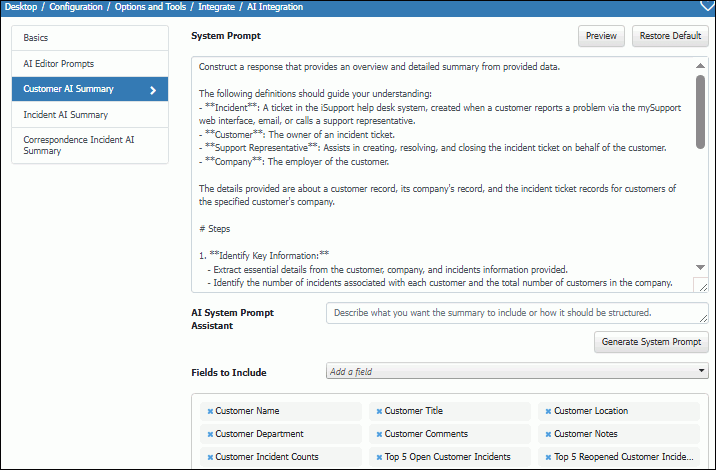The image size is (716, 470).
Task: Go to Options and Tools breadcrumb
Action: pyautogui.click(x=150, y=7)
